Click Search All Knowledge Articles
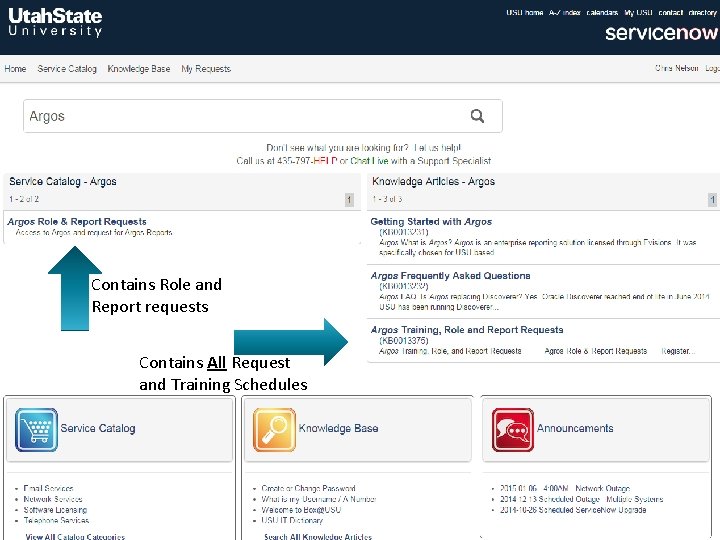The width and height of the screenshot is (720, 540). click(318, 536)
